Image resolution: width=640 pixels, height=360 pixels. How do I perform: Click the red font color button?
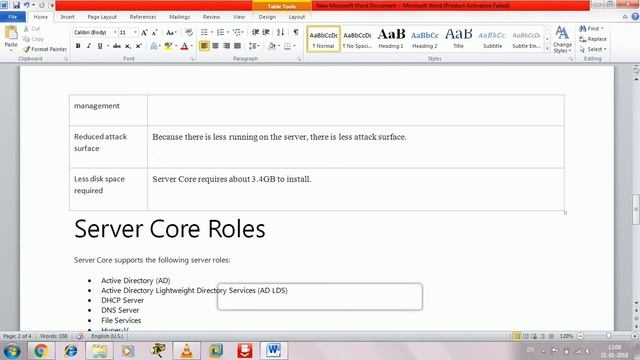pyautogui.click(x=184, y=46)
